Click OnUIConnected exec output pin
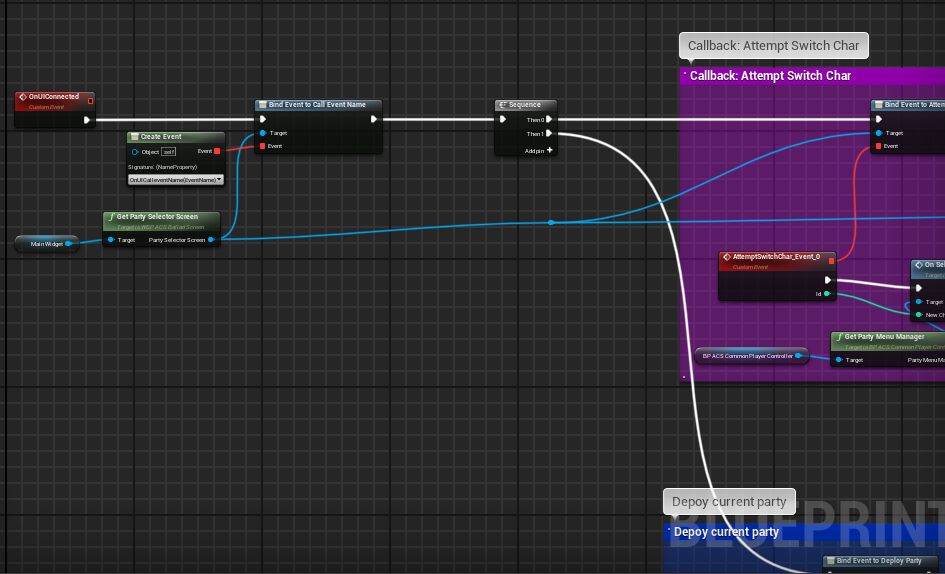 [87, 120]
